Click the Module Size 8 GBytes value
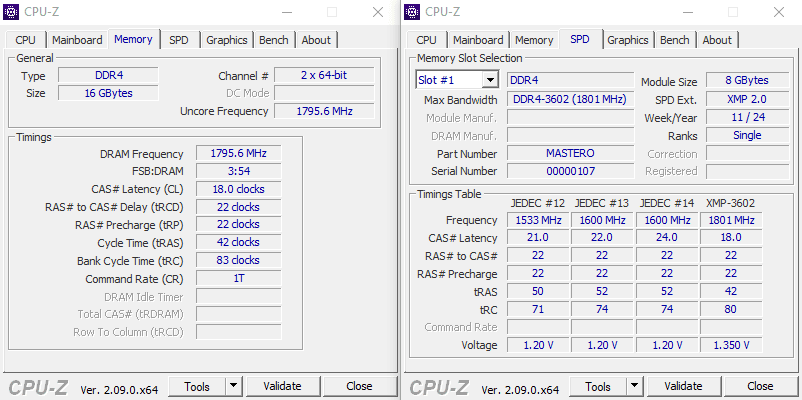 click(747, 80)
